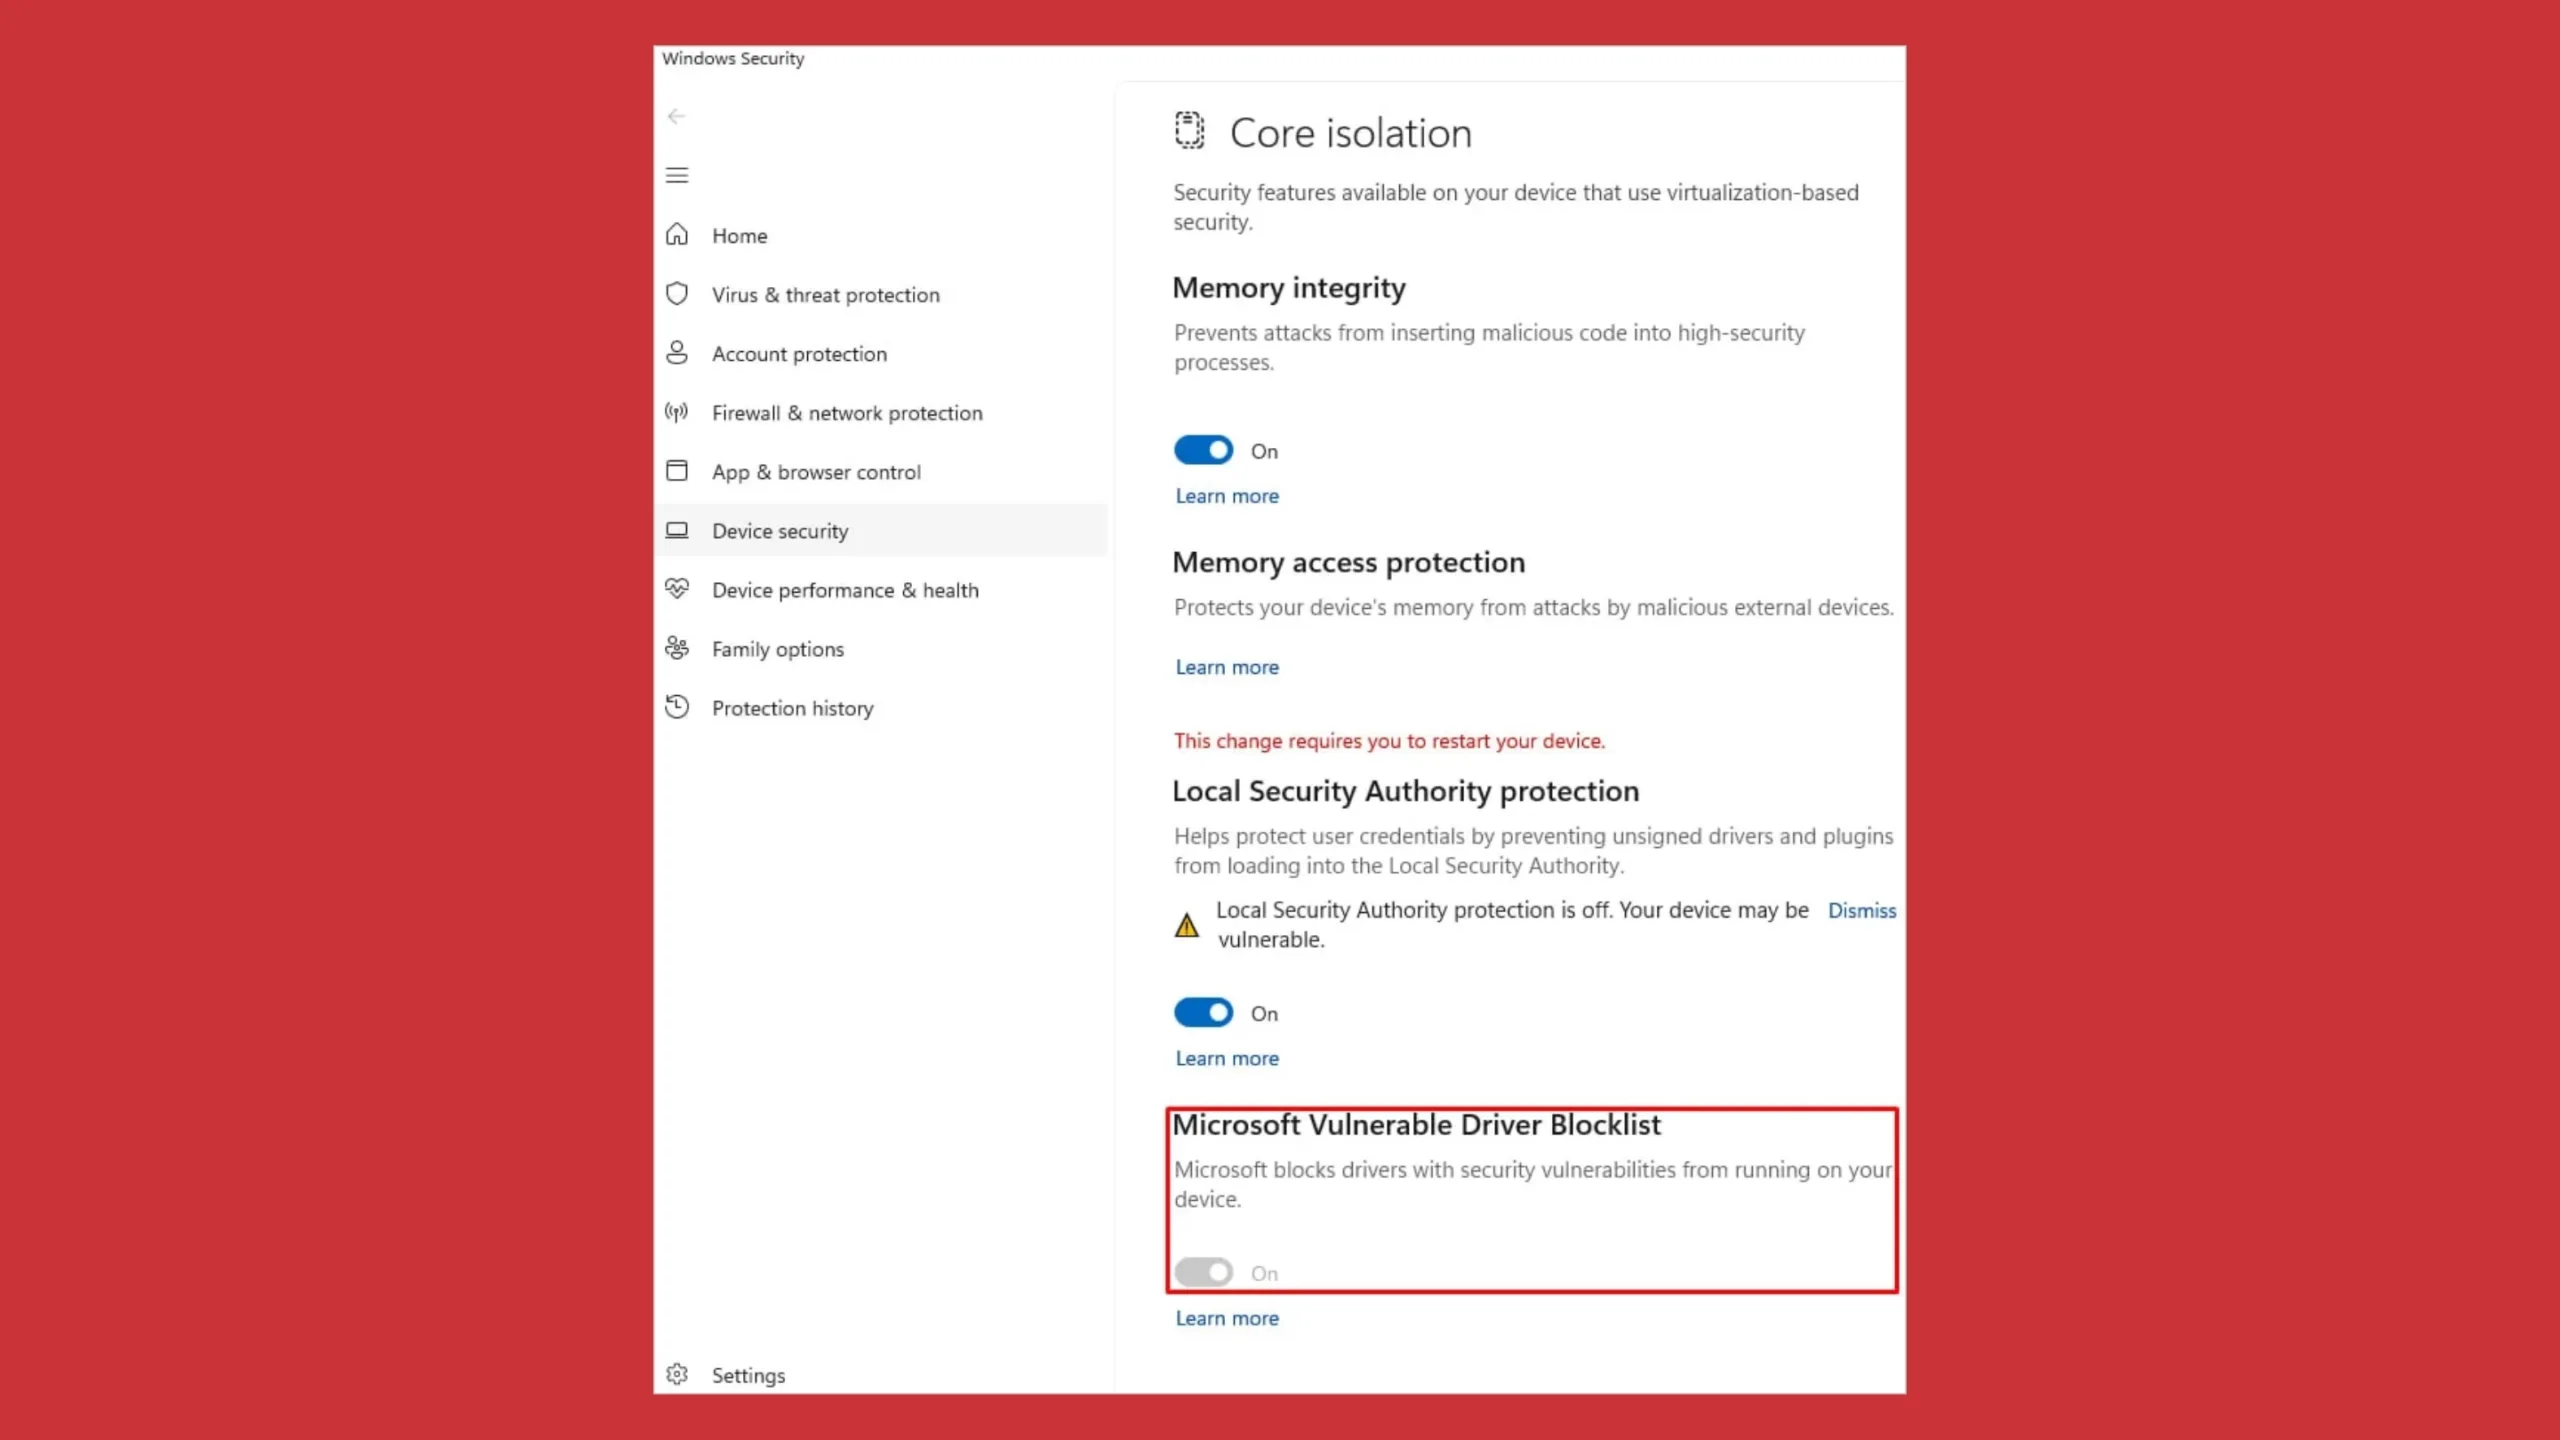
Task: Click the Firewall antenna icon
Action: point(677,412)
